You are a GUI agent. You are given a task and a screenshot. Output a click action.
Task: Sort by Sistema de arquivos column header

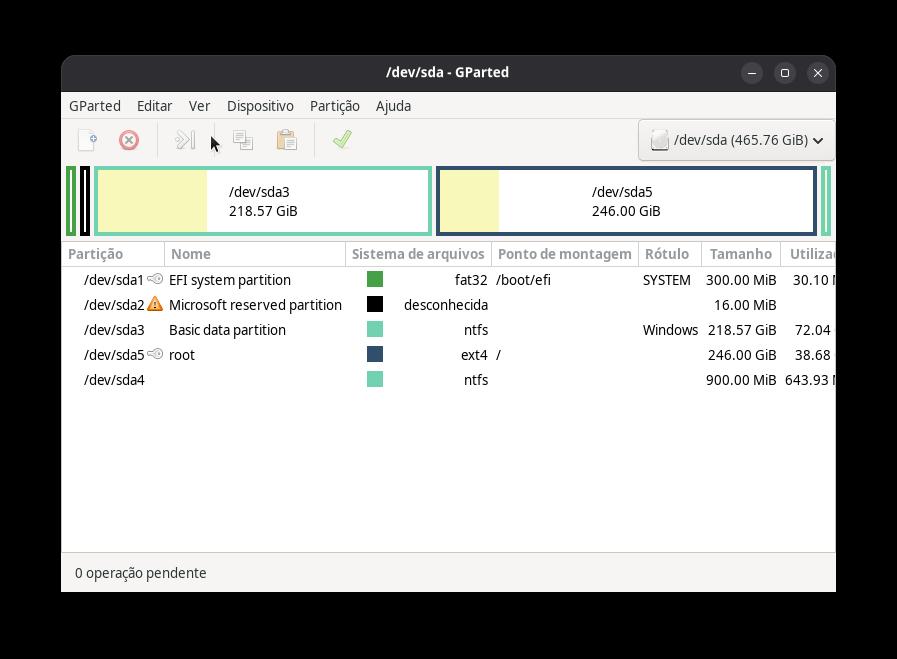[x=418, y=254]
